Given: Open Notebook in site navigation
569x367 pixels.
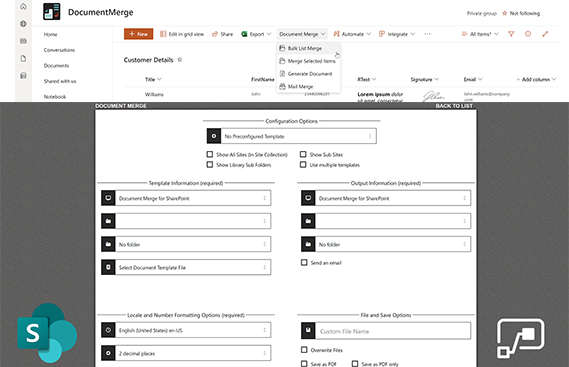Looking at the screenshot, I should pos(55,97).
